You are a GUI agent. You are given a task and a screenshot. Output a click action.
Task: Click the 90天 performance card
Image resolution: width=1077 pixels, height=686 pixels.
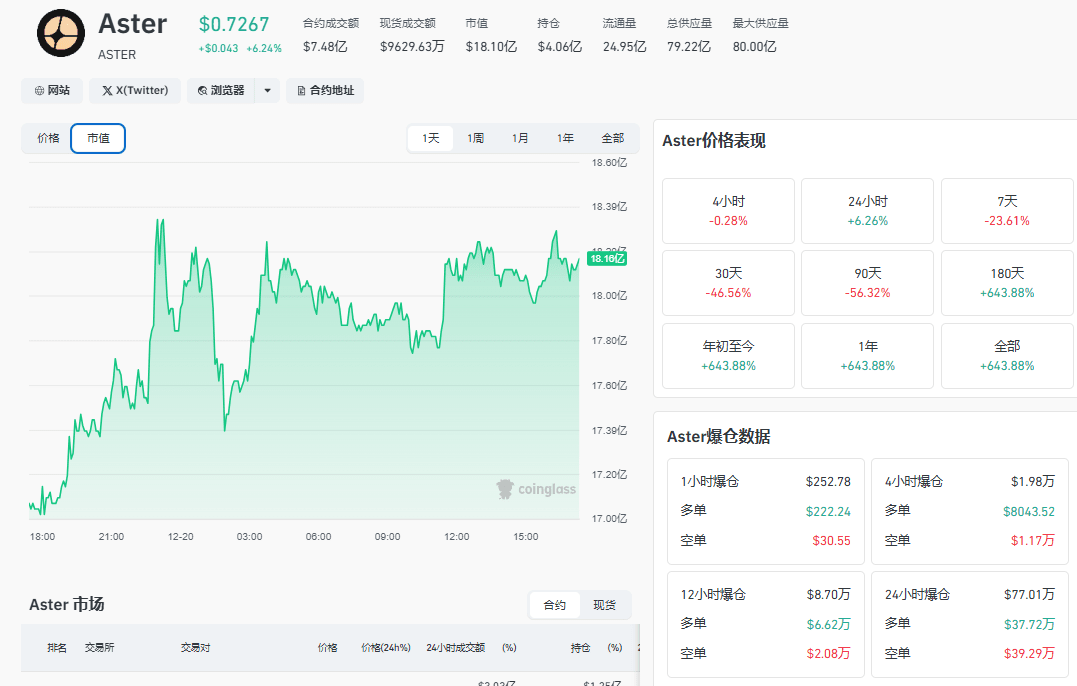tap(868, 283)
